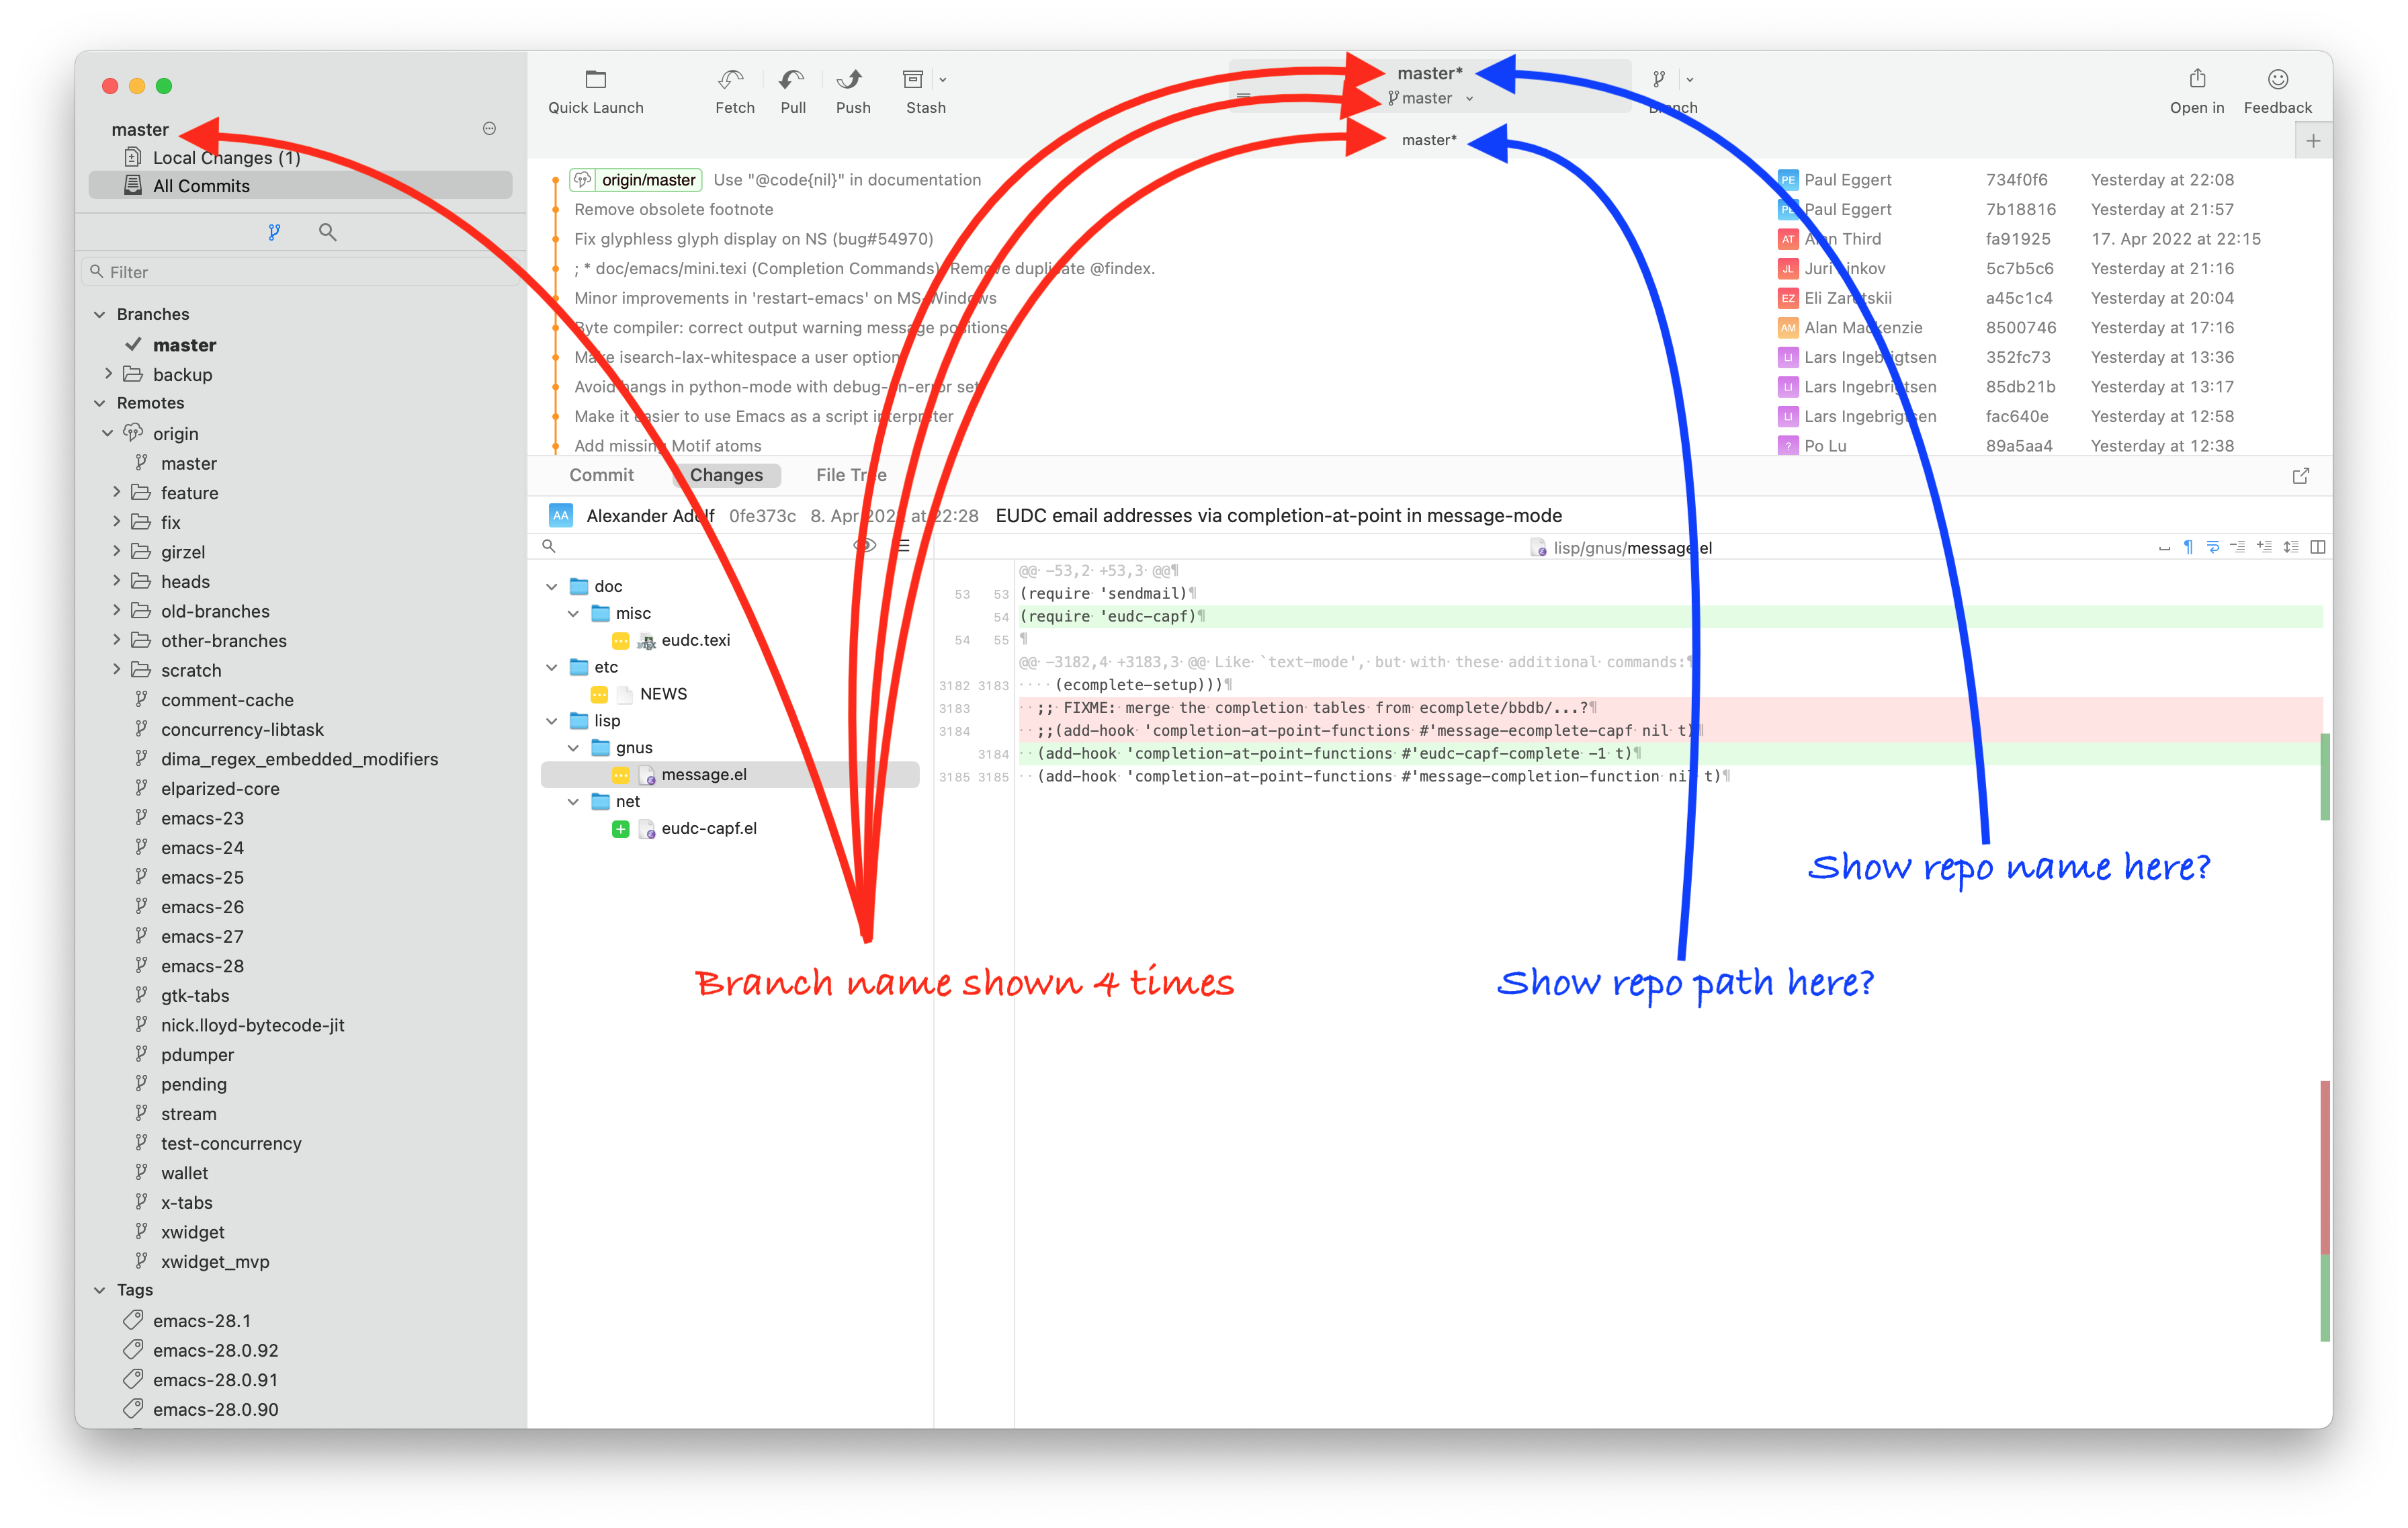Collapse the doc folder in changes
Viewport: 2408px width, 1528px height.
click(552, 586)
